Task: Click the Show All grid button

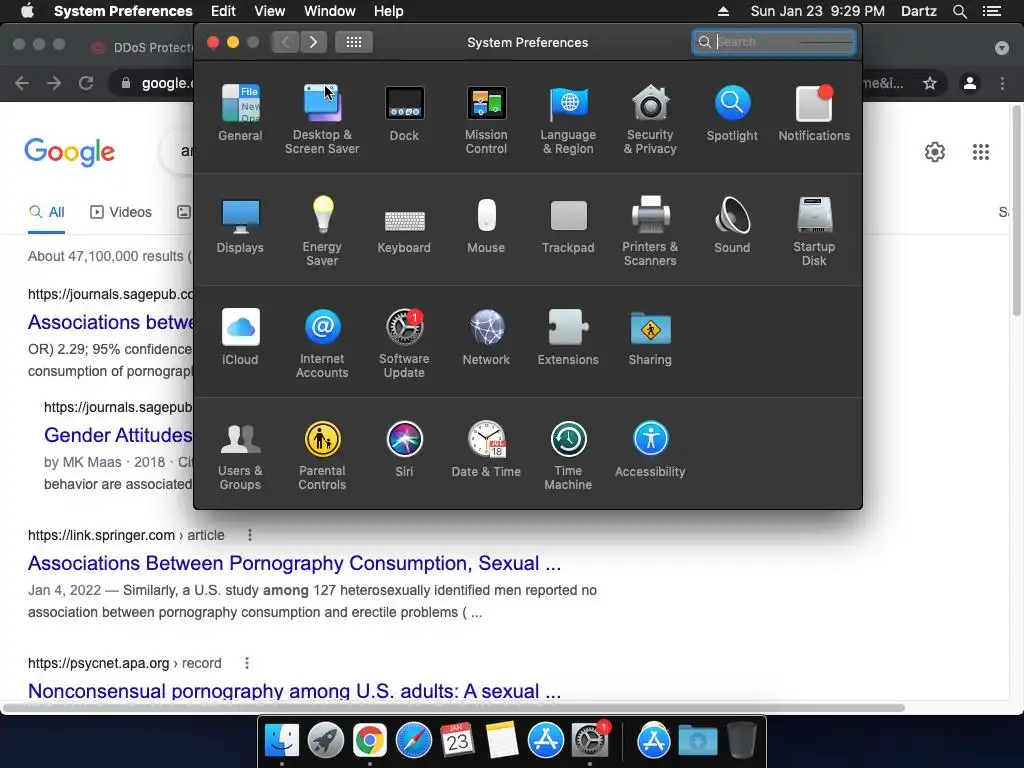Action: click(354, 42)
